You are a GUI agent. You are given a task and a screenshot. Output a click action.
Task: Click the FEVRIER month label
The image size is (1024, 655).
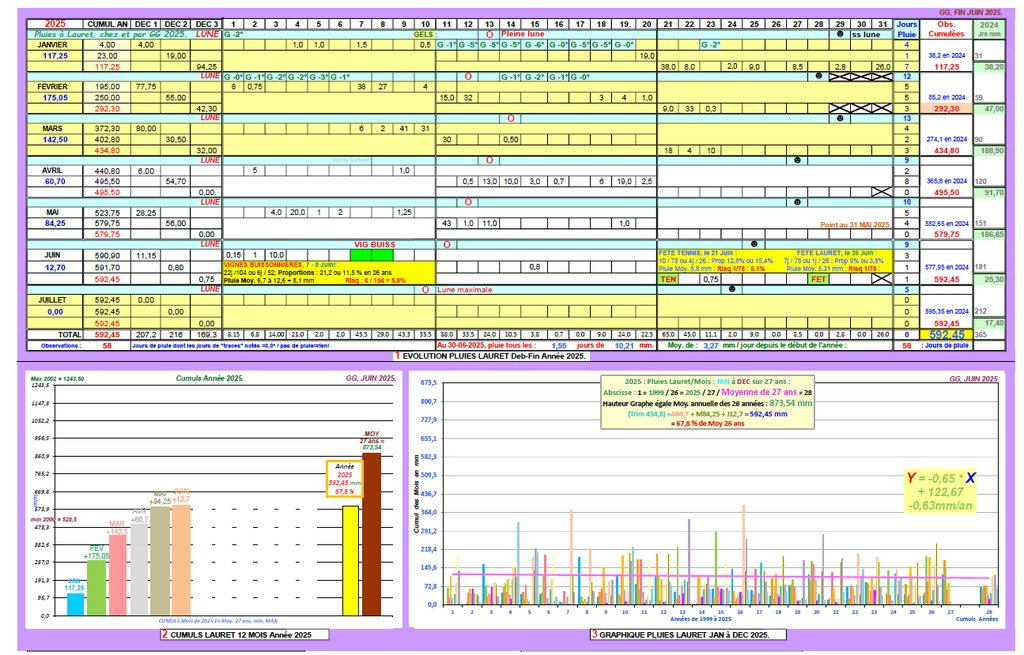pyautogui.click(x=52, y=87)
